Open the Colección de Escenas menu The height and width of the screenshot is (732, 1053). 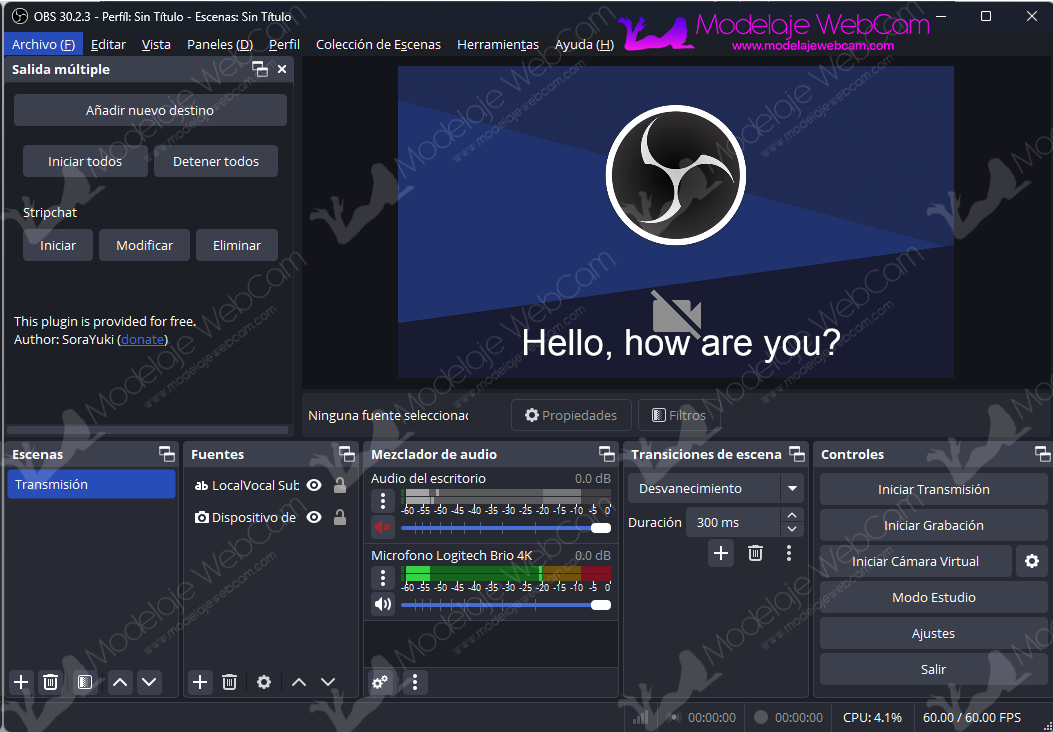pos(378,44)
